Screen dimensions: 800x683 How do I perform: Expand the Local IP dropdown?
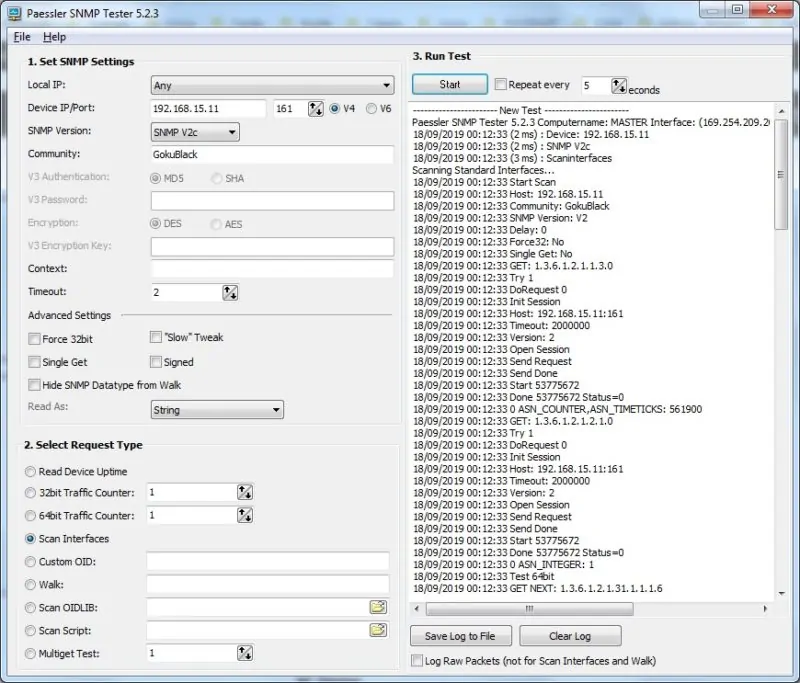tap(272, 86)
